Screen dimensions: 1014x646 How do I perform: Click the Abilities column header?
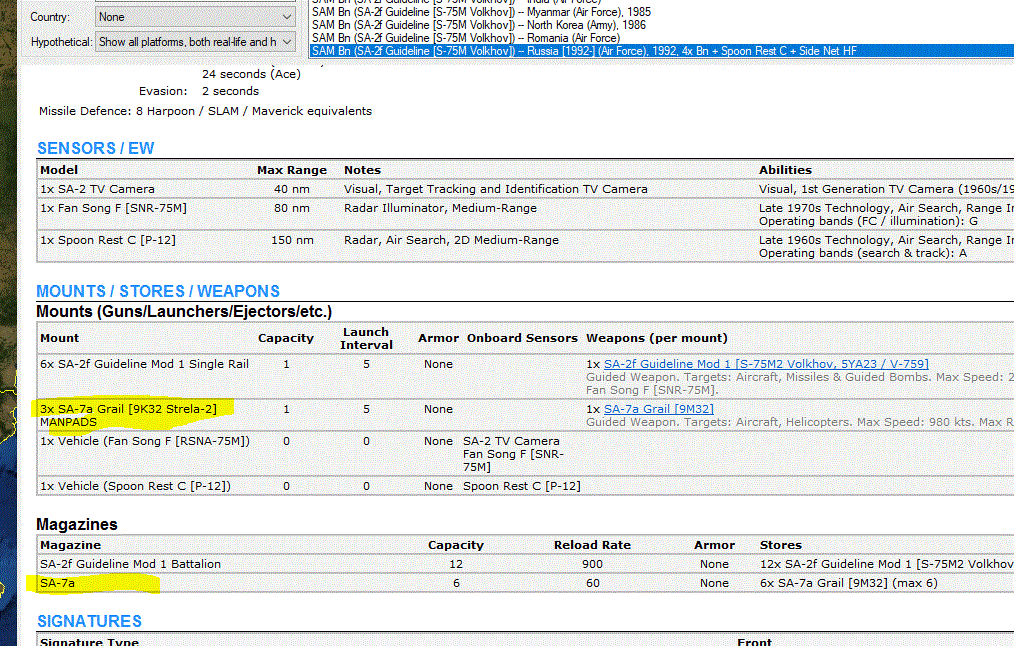click(785, 170)
